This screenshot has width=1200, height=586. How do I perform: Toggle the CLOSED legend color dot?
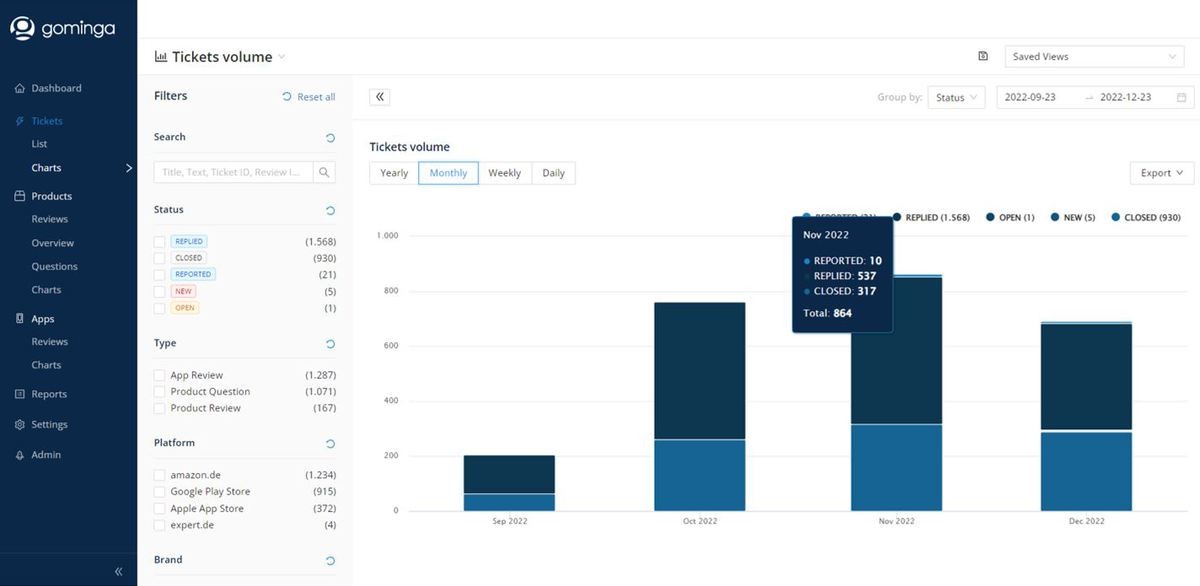[x=1115, y=217]
